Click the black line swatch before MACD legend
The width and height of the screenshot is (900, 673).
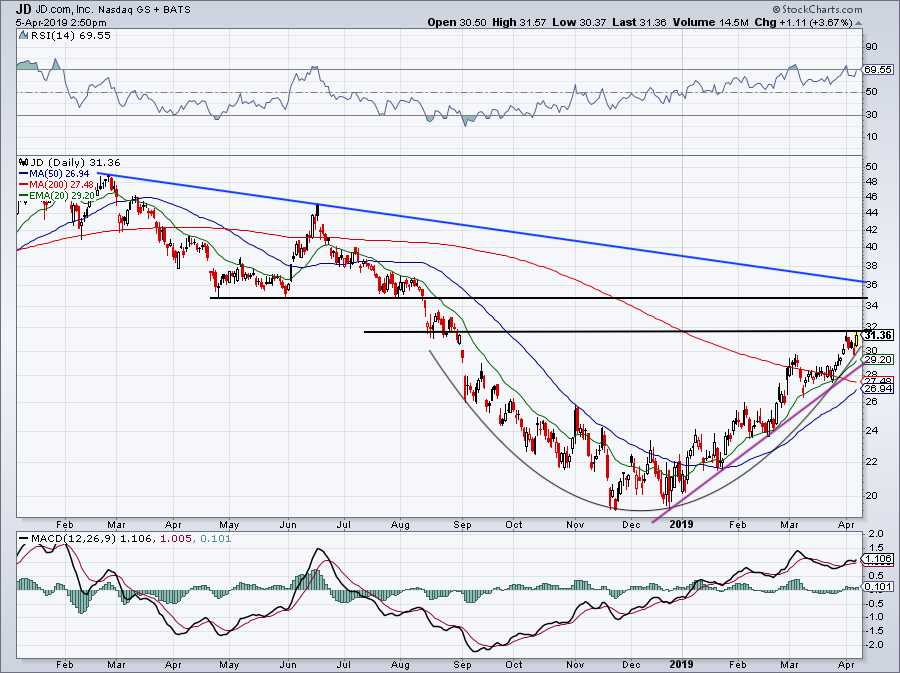pos(24,539)
